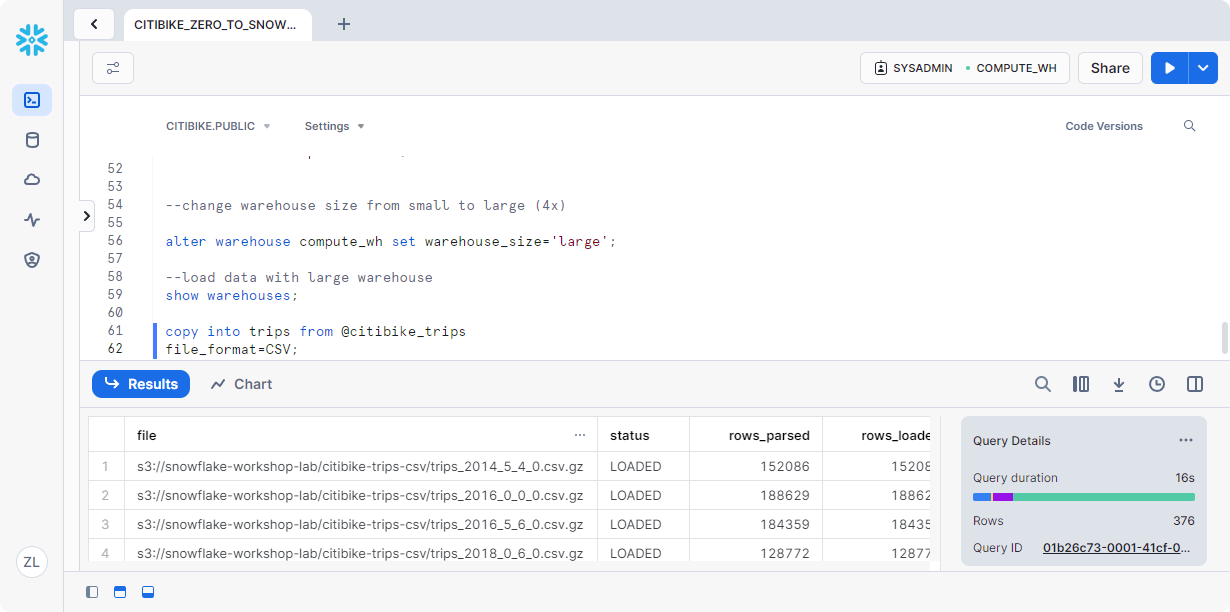Click the Snowflake logo icon
Viewport: 1230px width, 612px height.
pos(32,40)
